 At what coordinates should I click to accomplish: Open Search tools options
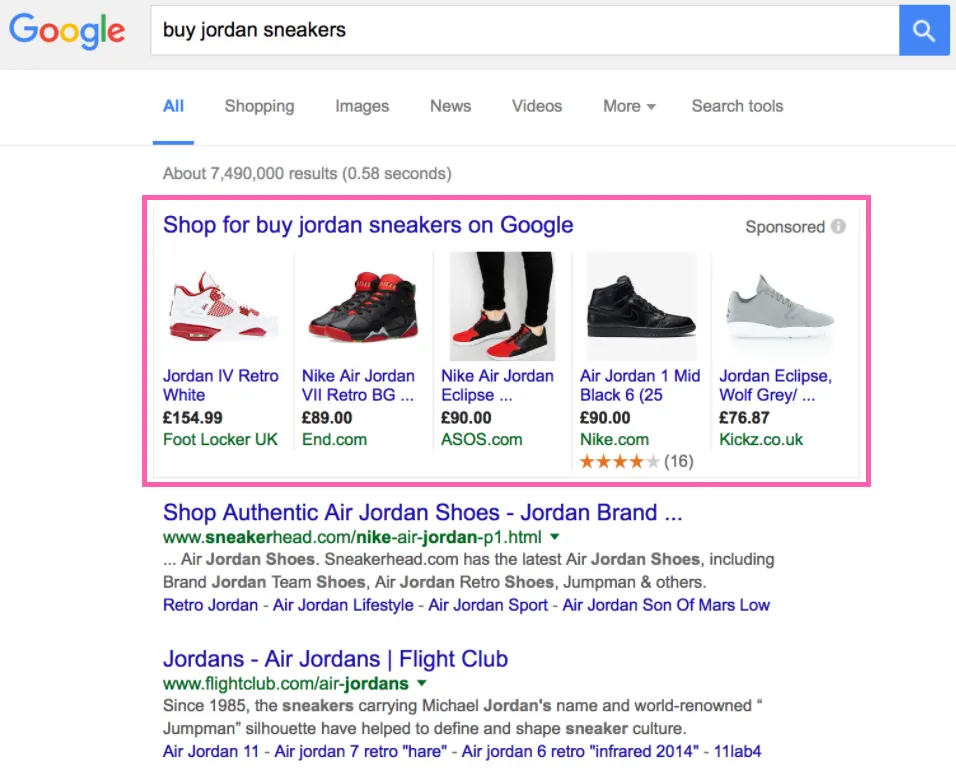point(737,106)
